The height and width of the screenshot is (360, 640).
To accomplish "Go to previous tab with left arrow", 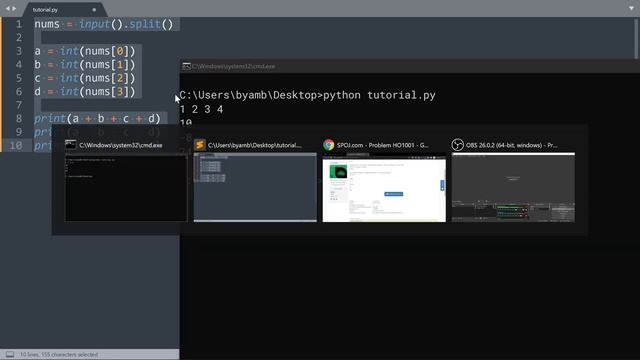I will coord(7,9).
